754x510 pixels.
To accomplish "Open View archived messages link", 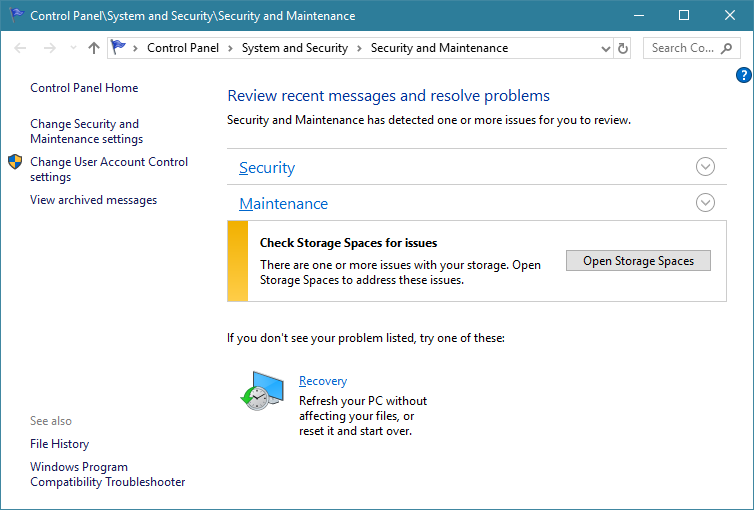I will tap(93, 200).
